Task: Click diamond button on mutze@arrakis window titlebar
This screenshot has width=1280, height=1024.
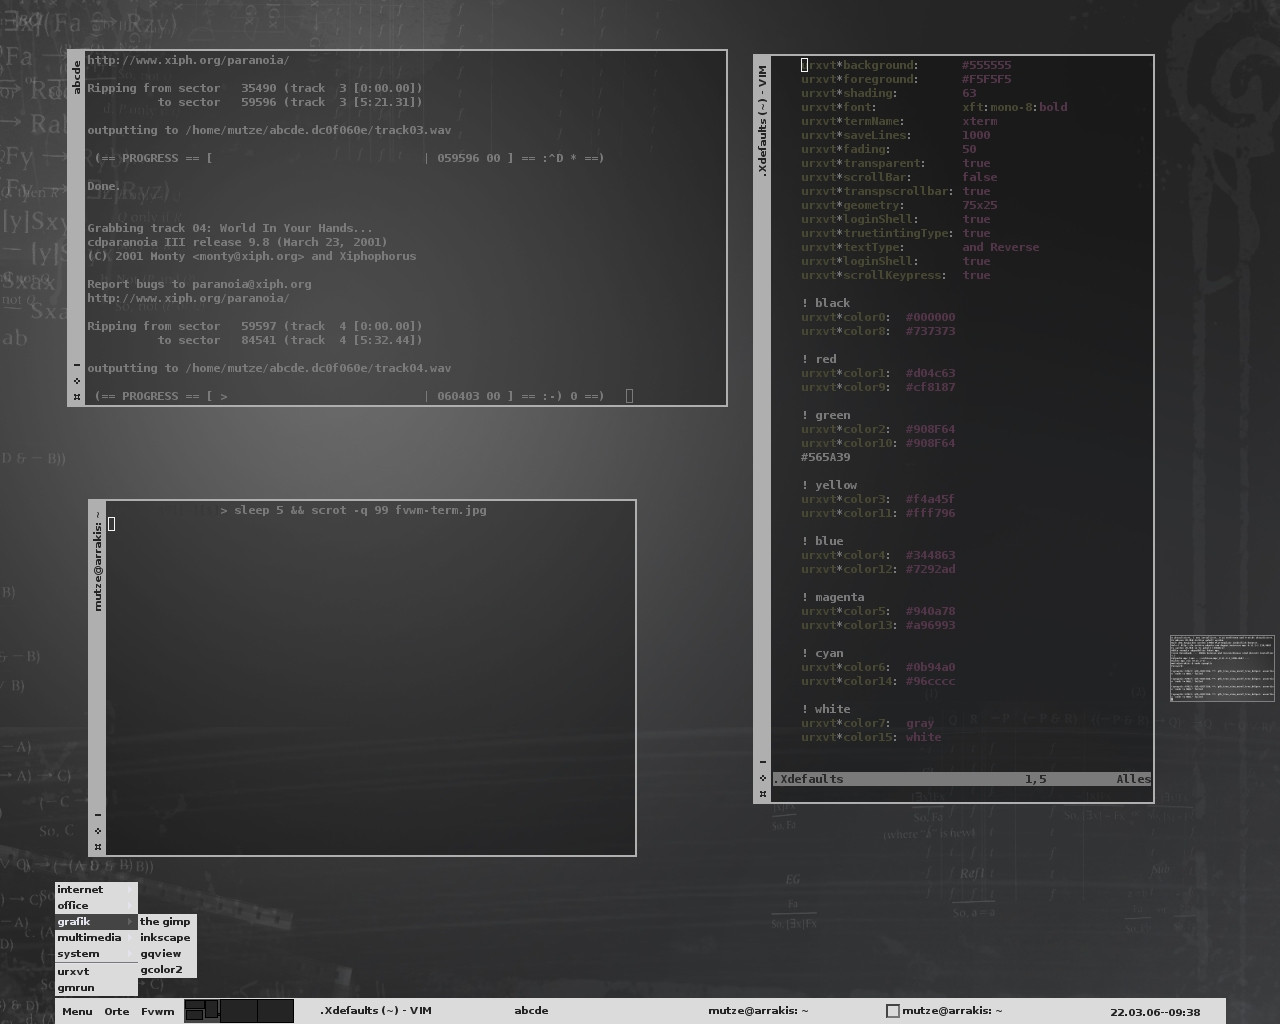Action: pos(98,830)
